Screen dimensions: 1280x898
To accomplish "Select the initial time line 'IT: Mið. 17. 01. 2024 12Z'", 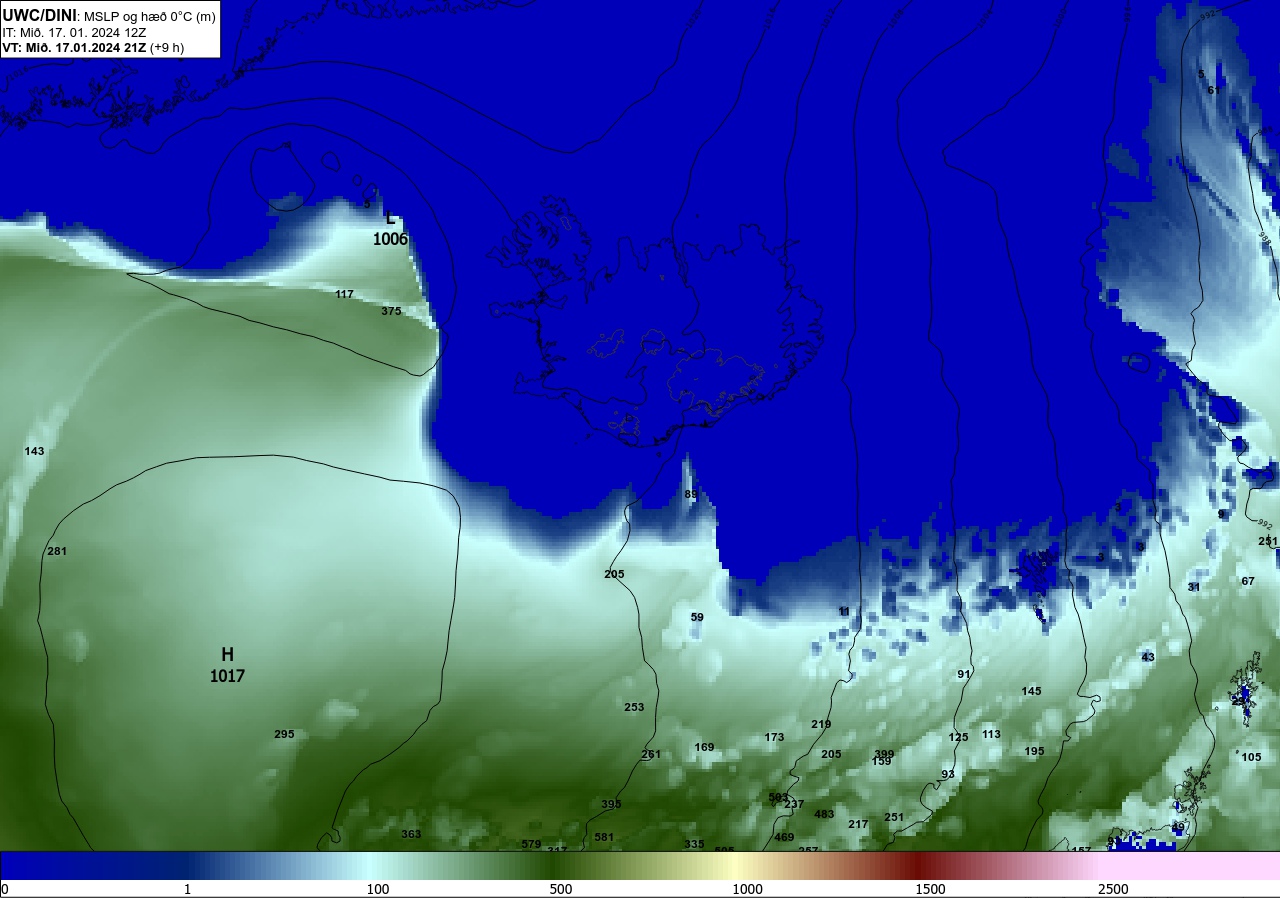I will point(75,32).
